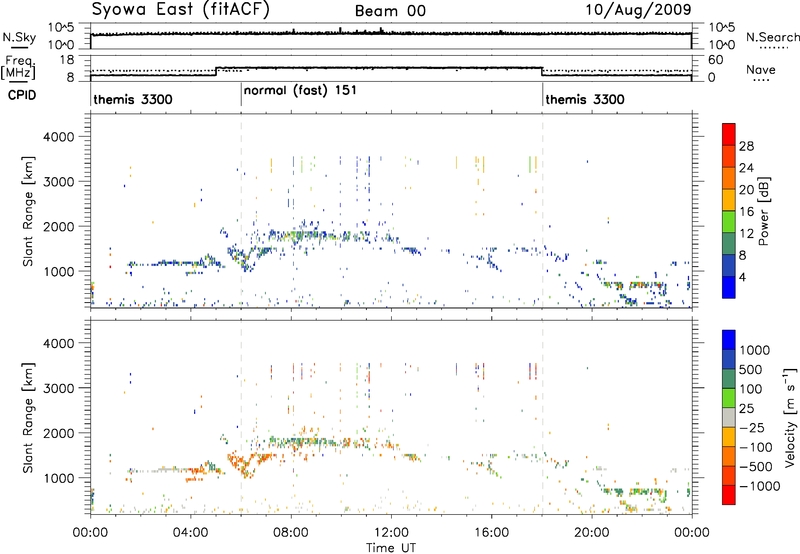Pick the light green 25–100 Velocity swatch
Viewport: 800px width, 554px height.
[729, 398]
